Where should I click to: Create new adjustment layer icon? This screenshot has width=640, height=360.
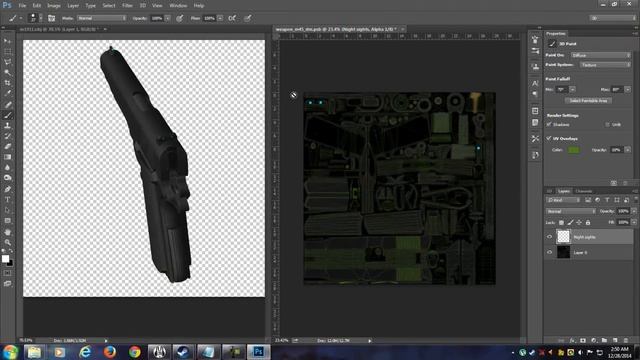pyautogui.click(x=594, y=340)
